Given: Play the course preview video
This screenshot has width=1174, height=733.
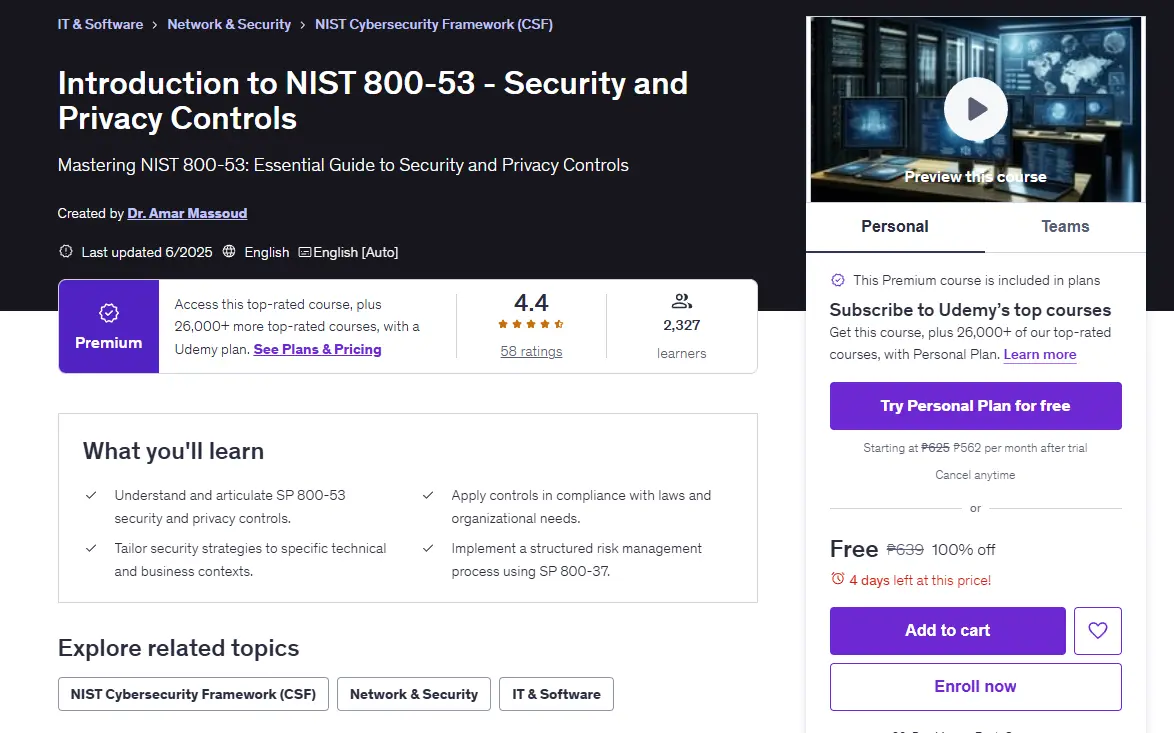Looking at the screenshot, I should [975, 109].
